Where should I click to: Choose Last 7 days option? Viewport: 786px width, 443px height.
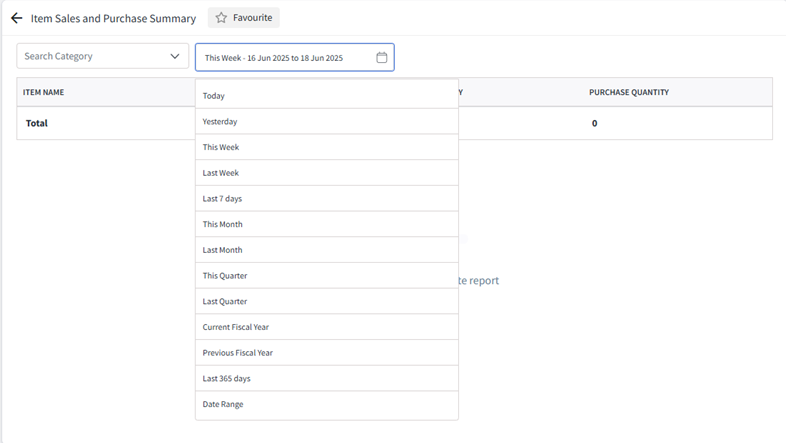coord(327,198)
